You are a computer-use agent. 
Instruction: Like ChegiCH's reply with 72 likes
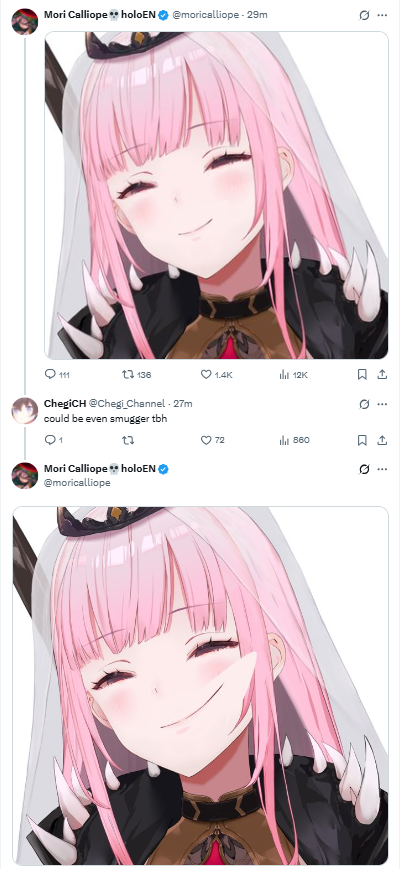click(x=212, y=440)
